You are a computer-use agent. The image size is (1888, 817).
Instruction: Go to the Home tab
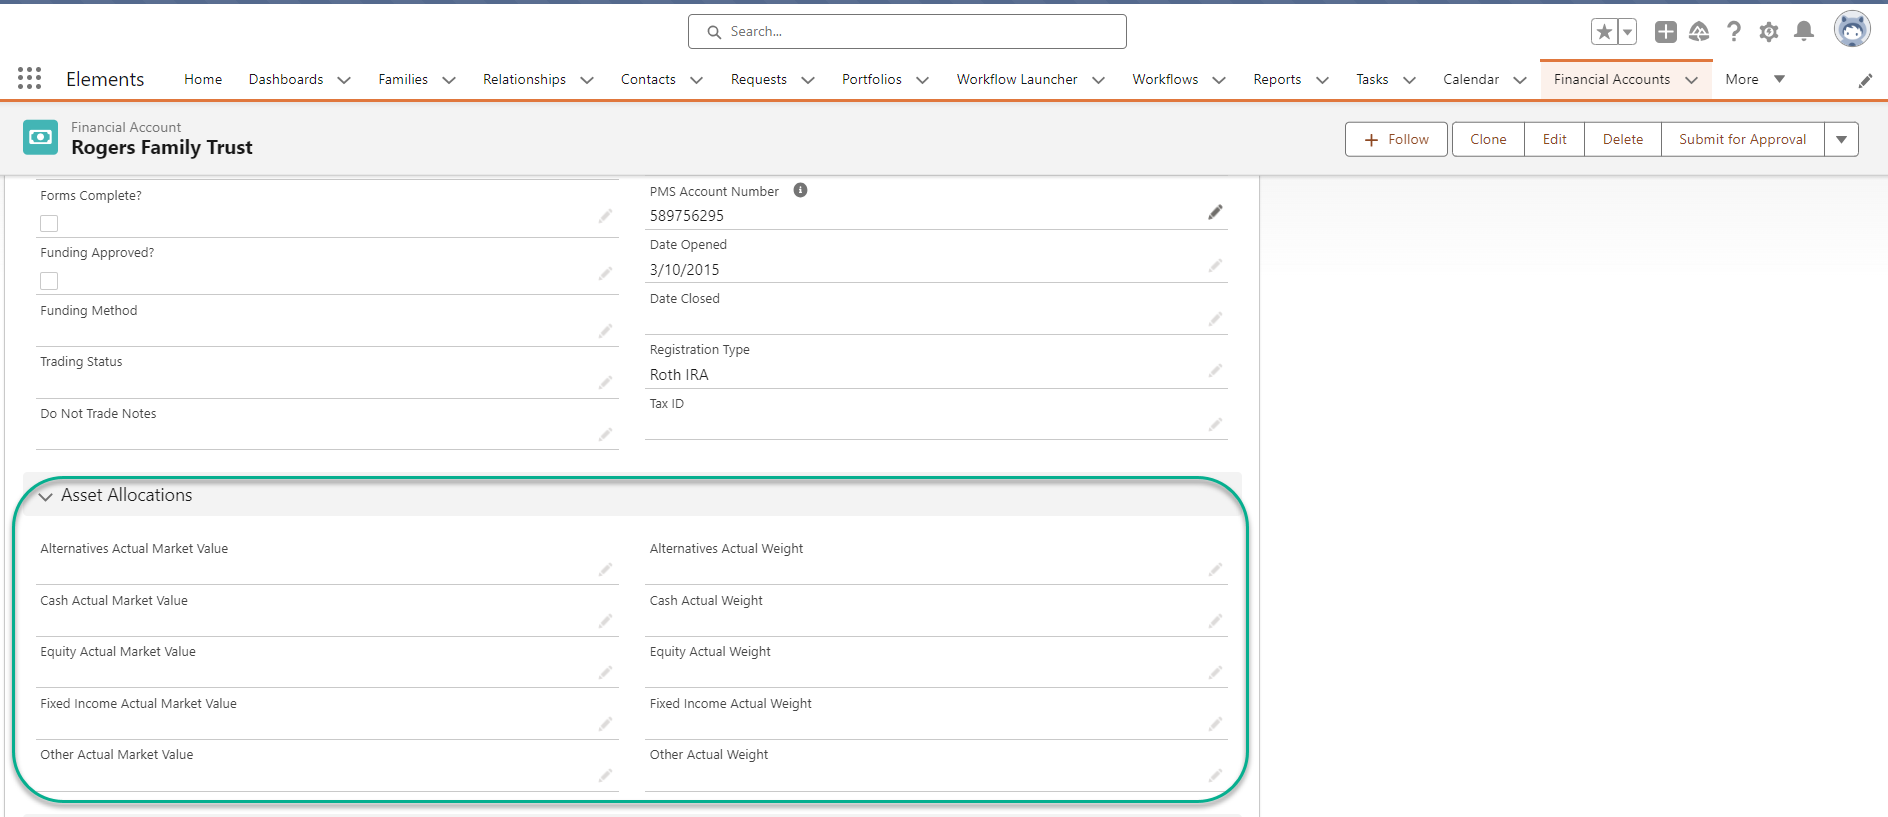click(203, 80)
